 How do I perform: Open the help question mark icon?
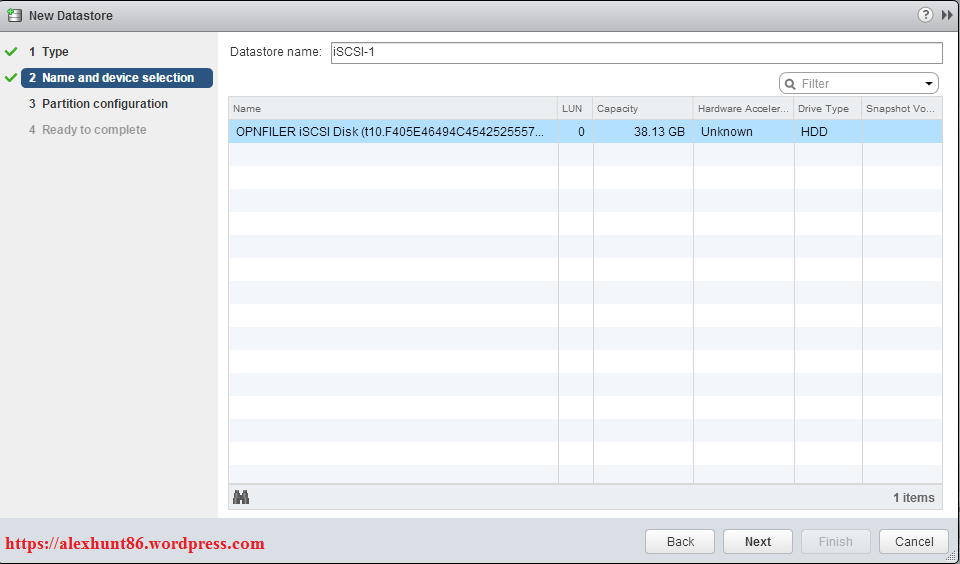(925, 15)
